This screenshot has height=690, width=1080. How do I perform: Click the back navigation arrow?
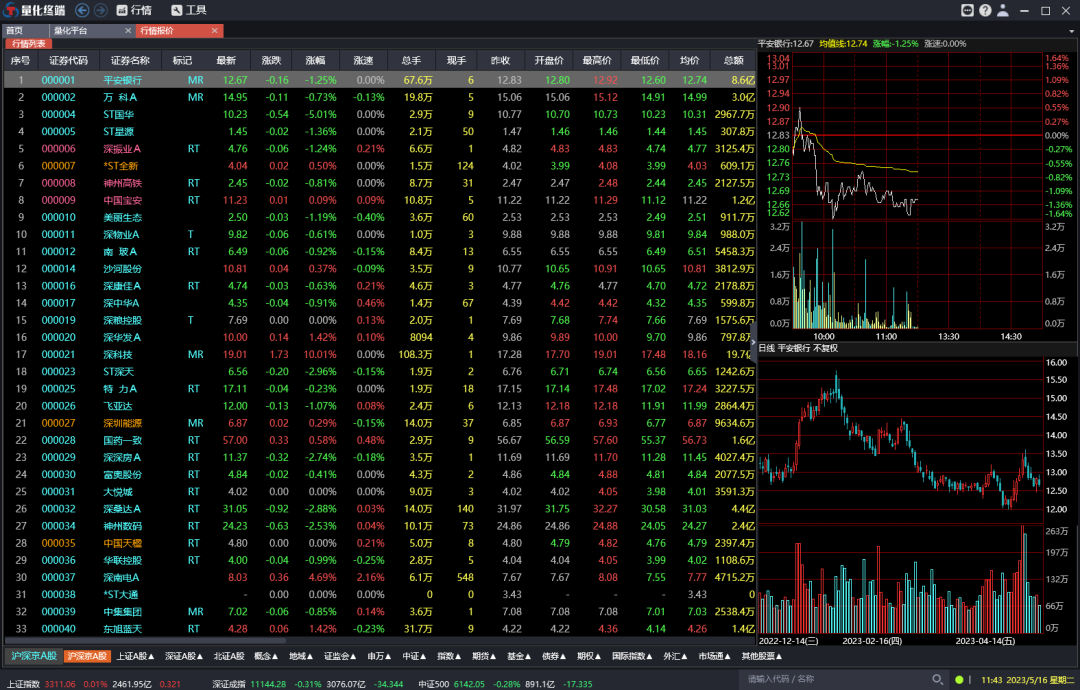coord(81,10)
